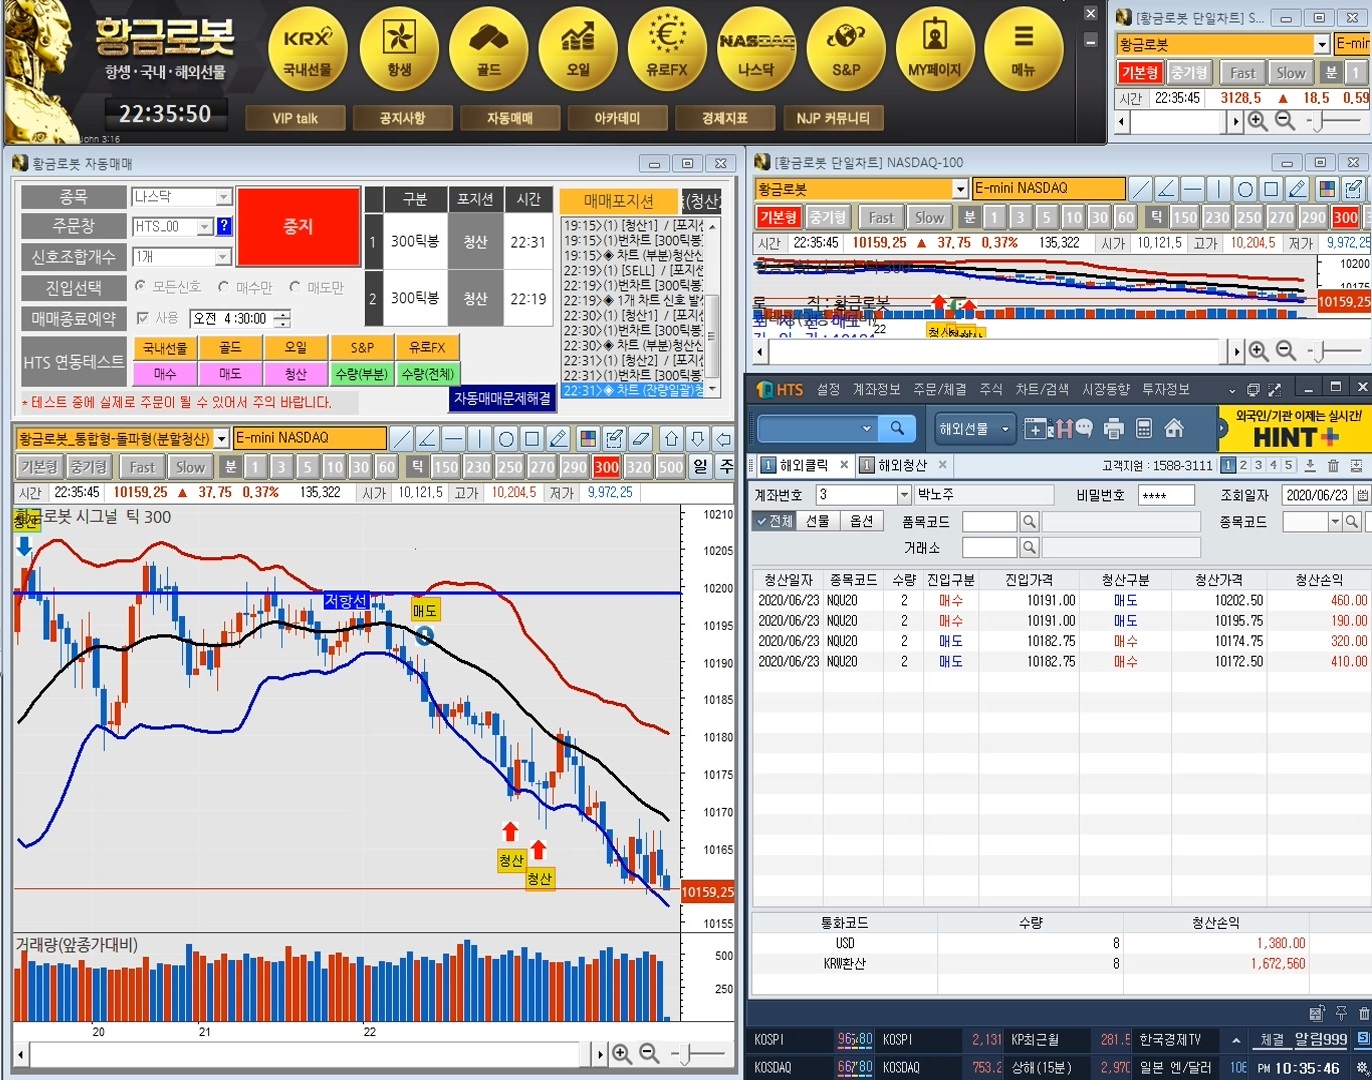Open the 메뉴 hamburger icon
Screen dimensions: 1372x1080
click(1023, 50)
